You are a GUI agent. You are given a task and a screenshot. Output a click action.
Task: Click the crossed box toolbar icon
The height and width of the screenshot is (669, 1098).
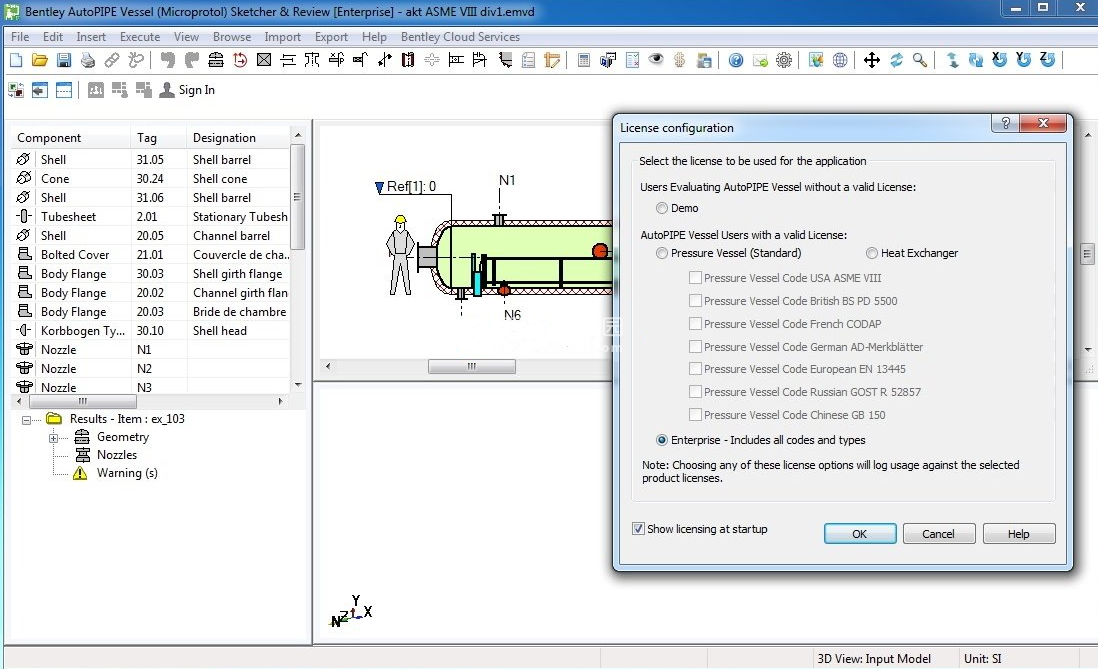[x=264, y=60]
